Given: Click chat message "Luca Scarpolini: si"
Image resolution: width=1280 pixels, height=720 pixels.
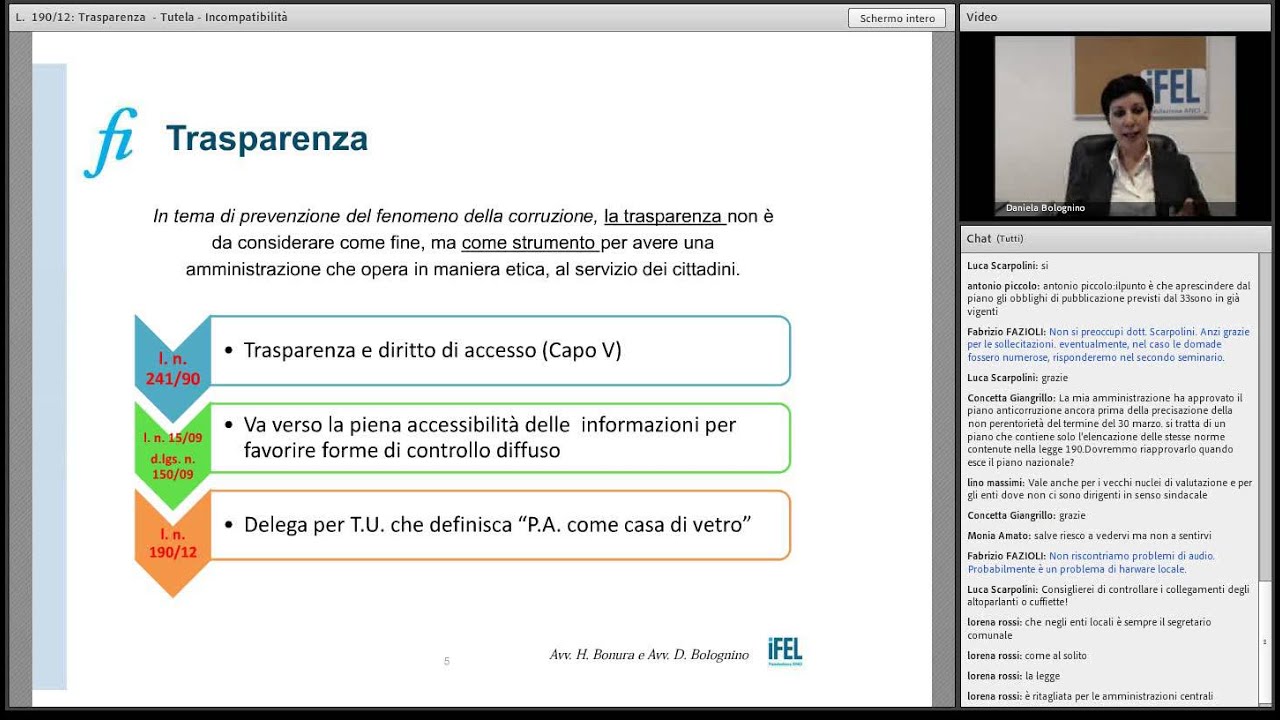Looking at the screenshot, I should 1008,266.
